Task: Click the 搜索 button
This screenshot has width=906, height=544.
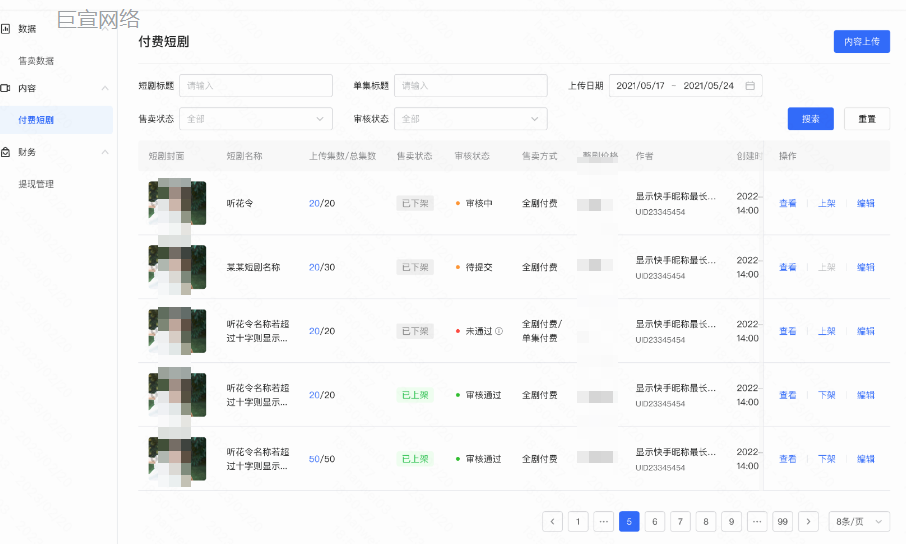Action: [x=811, y=119]
